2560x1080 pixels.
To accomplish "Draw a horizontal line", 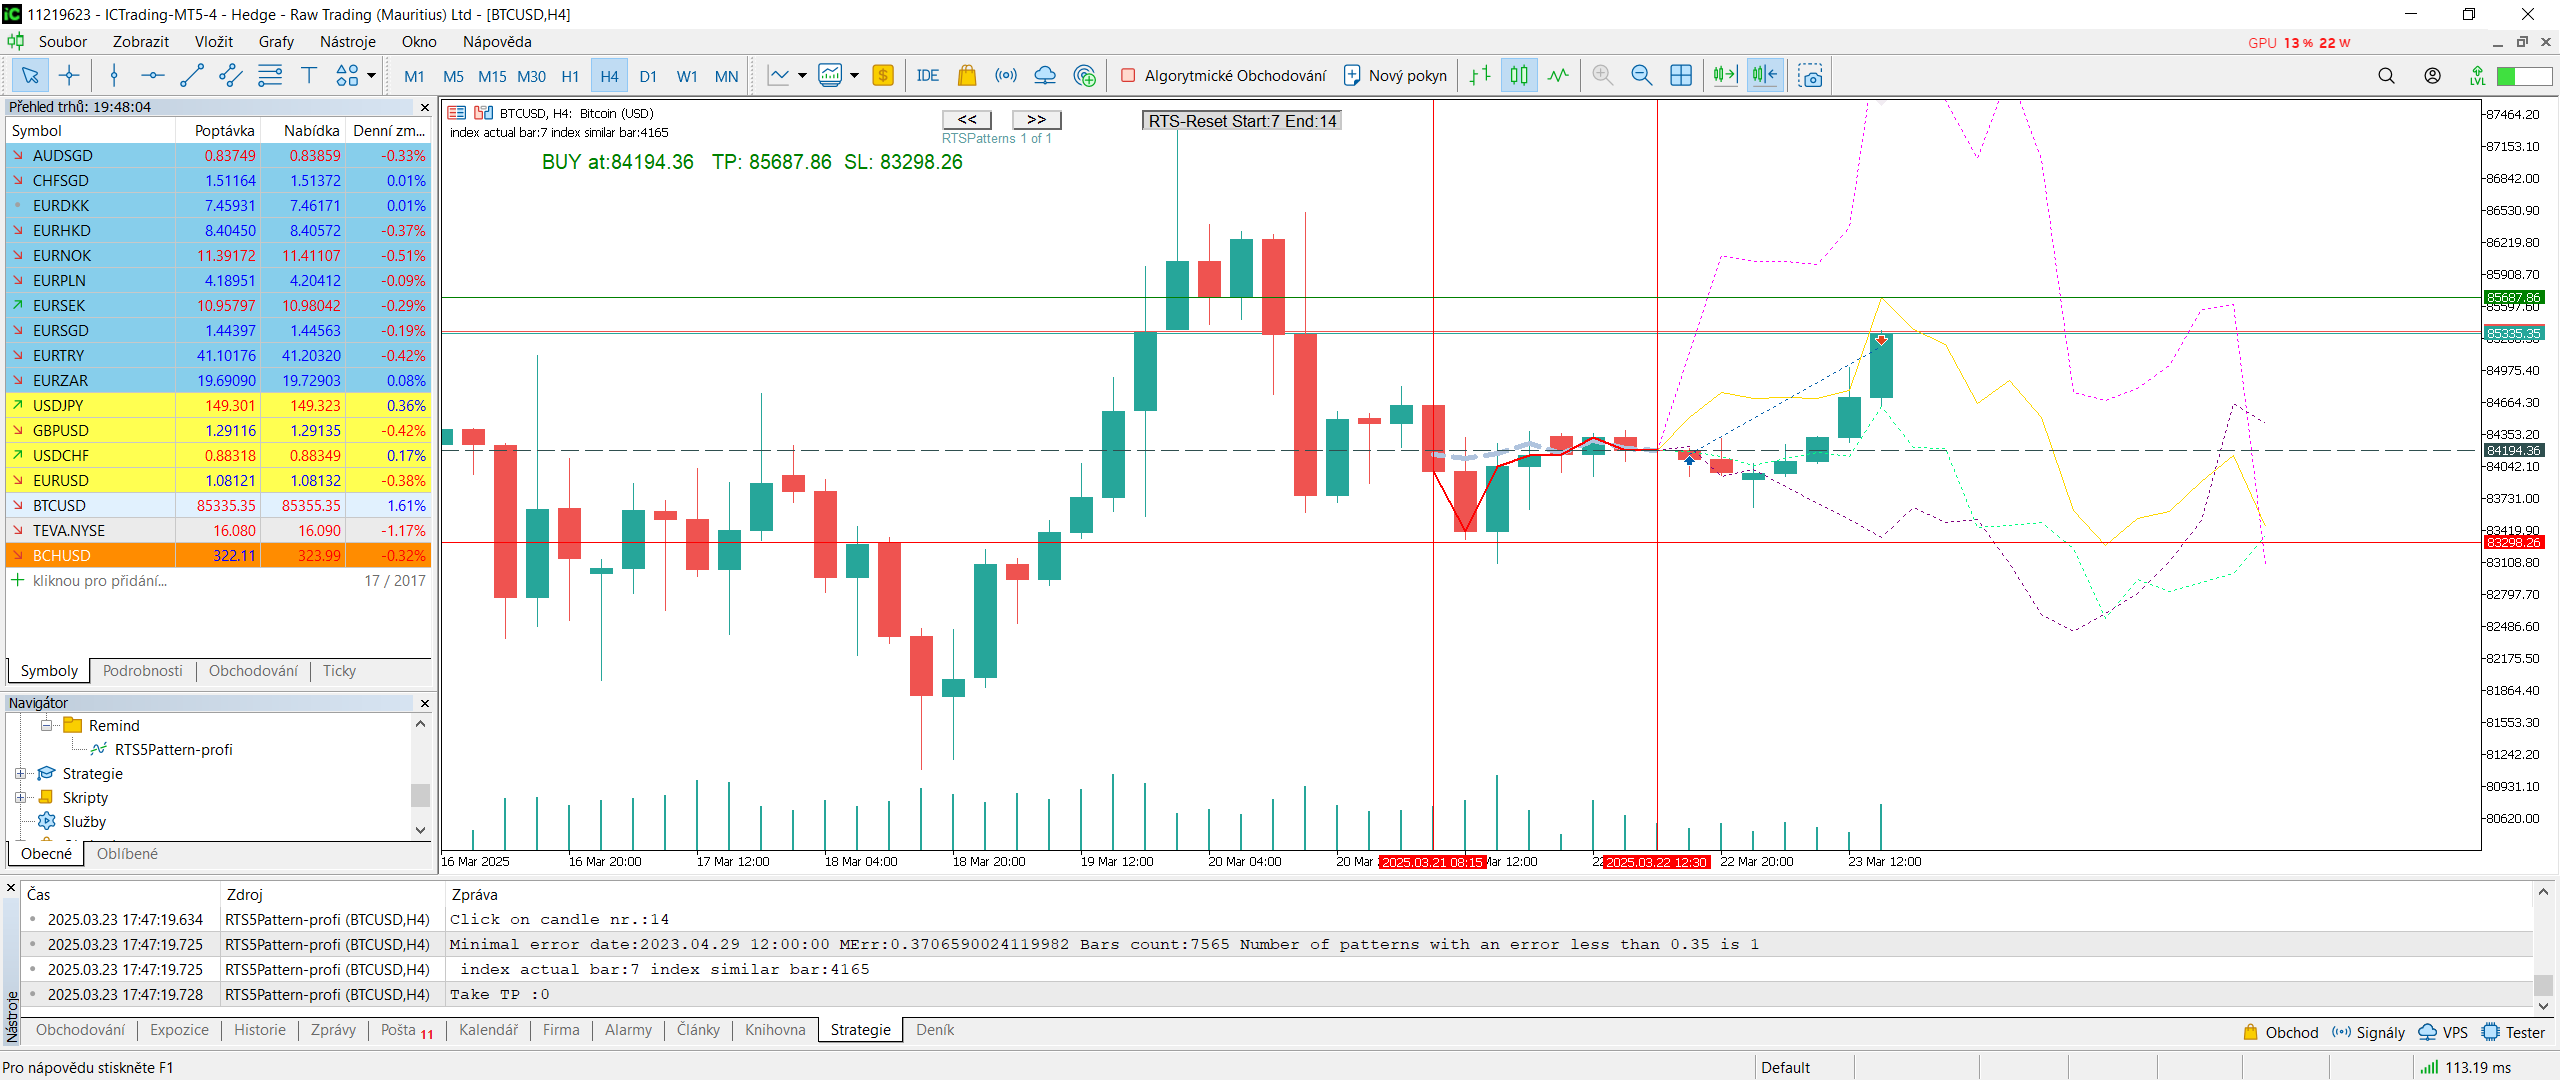I will pos(152,75).
